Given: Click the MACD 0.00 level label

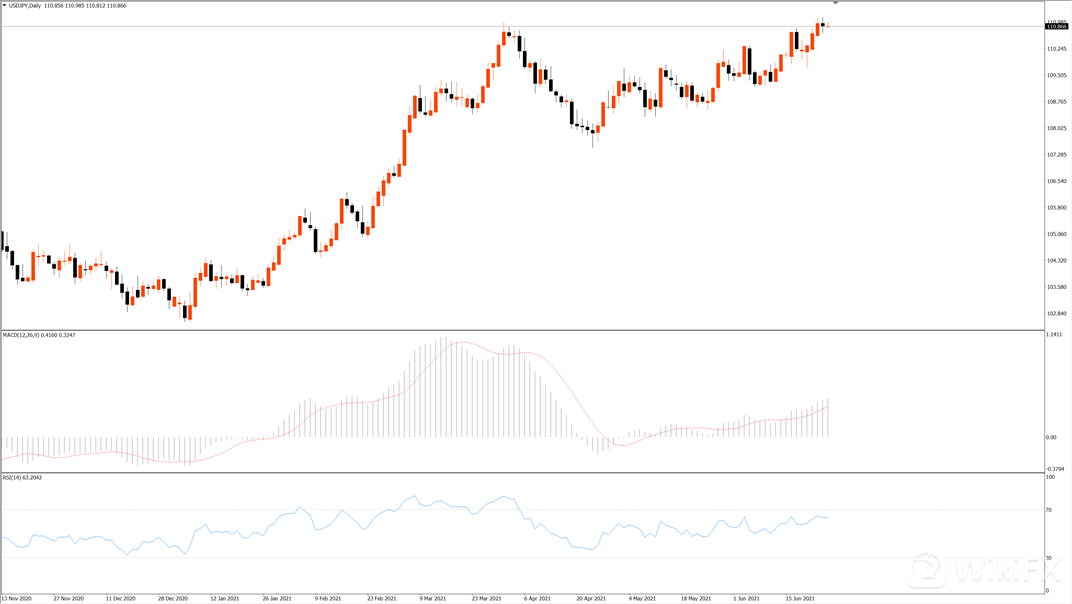Looking at the screenshot, I should click(1051, 437).
